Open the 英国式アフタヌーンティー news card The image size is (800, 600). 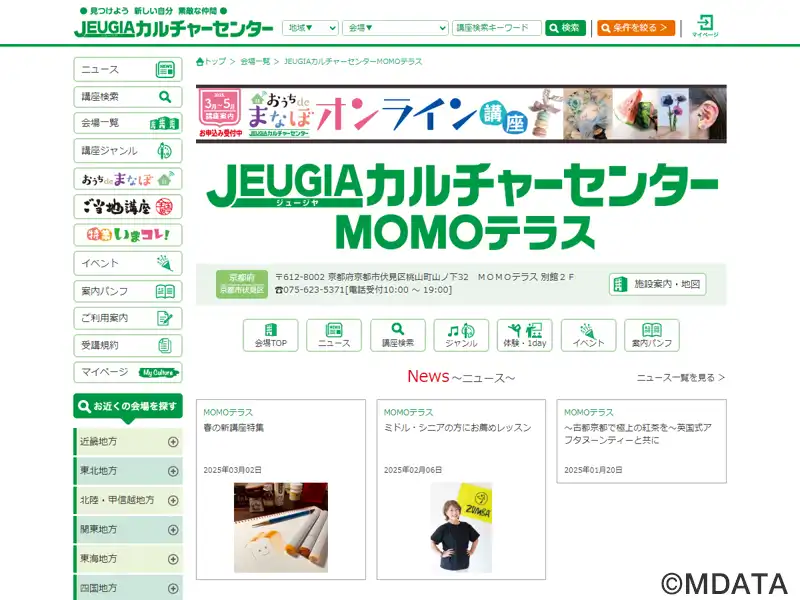click(x=641, y=441)
